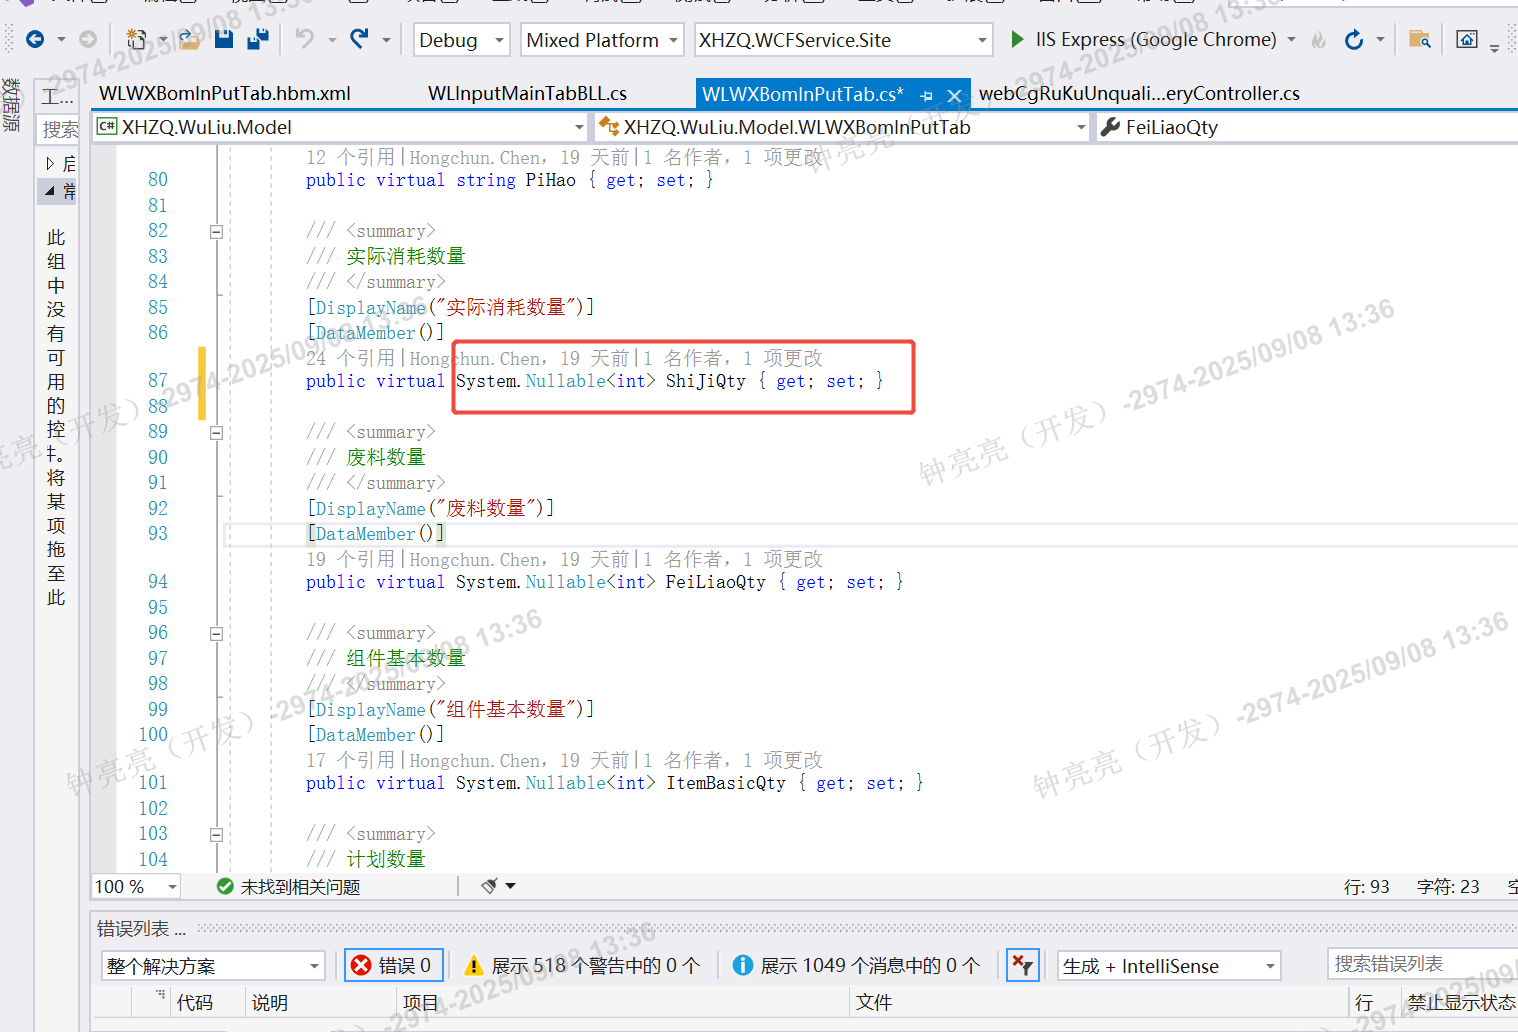Switch to WLWXBomInPutTab.cs tab
The height and width of the screenshot is (1032, 1518).
pyautogui.click(x=802, y=94)
